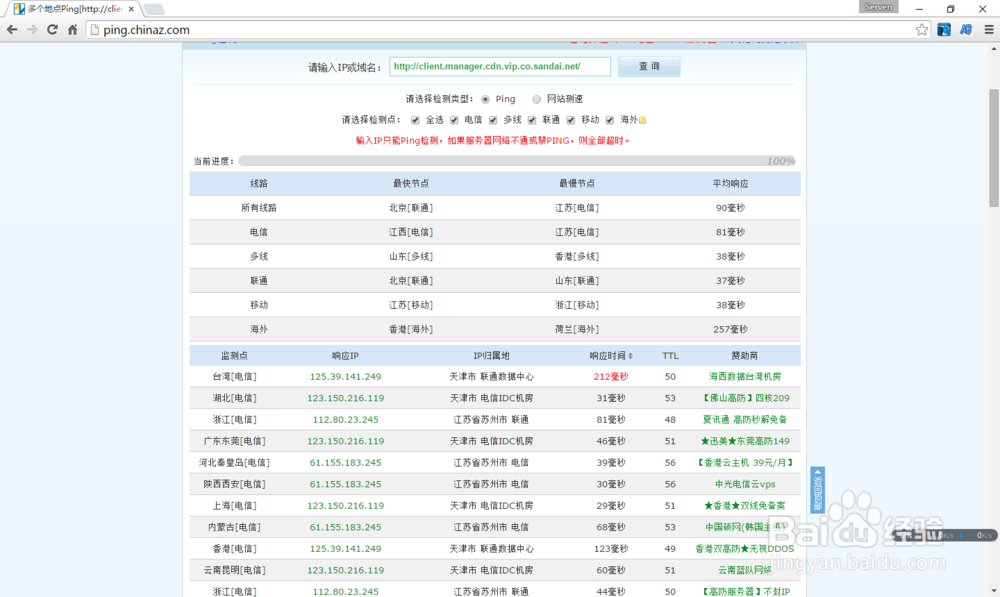1000x597 pixels.
Task: Go back using browser back arrow
Action: pyautogui.click(x=11, y=29)
